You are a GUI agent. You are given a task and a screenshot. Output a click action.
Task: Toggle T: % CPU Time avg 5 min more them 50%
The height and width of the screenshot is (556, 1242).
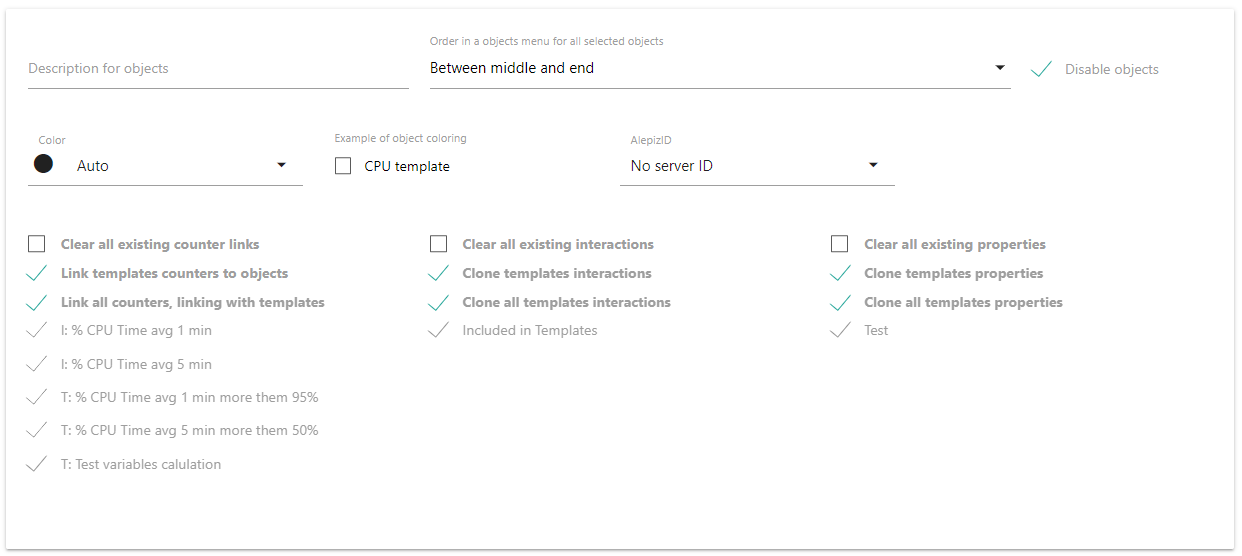pyautogui.click(x=37, y=430)
